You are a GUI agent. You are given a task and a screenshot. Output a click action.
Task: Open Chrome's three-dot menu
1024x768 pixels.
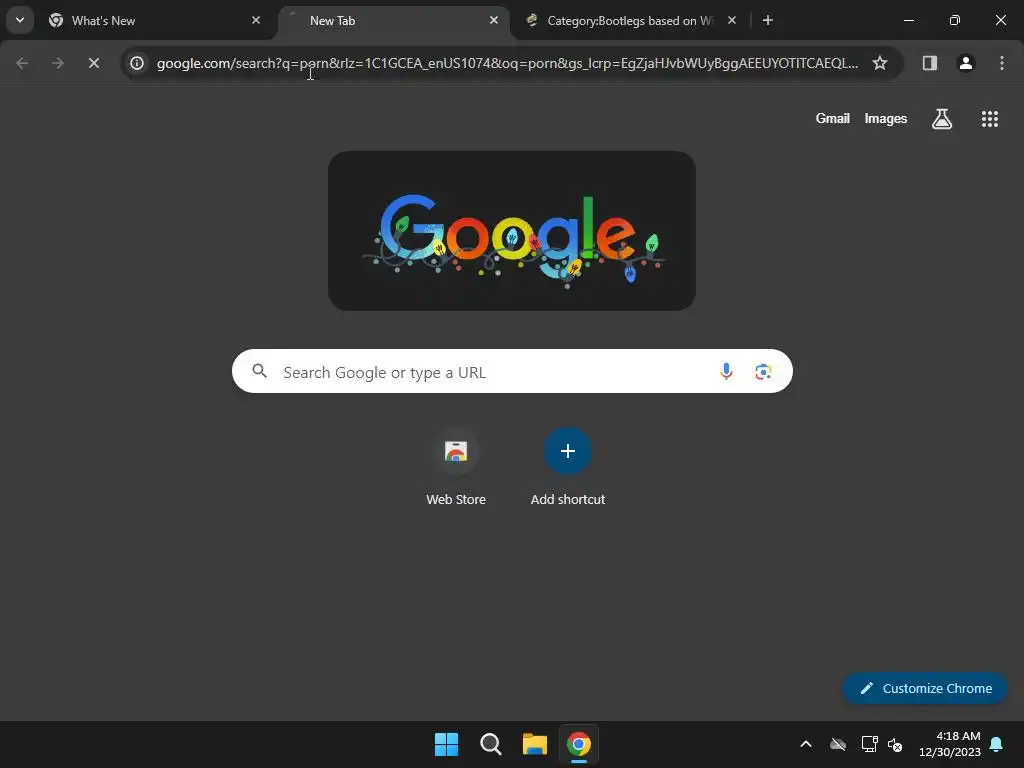(1002, 63)
